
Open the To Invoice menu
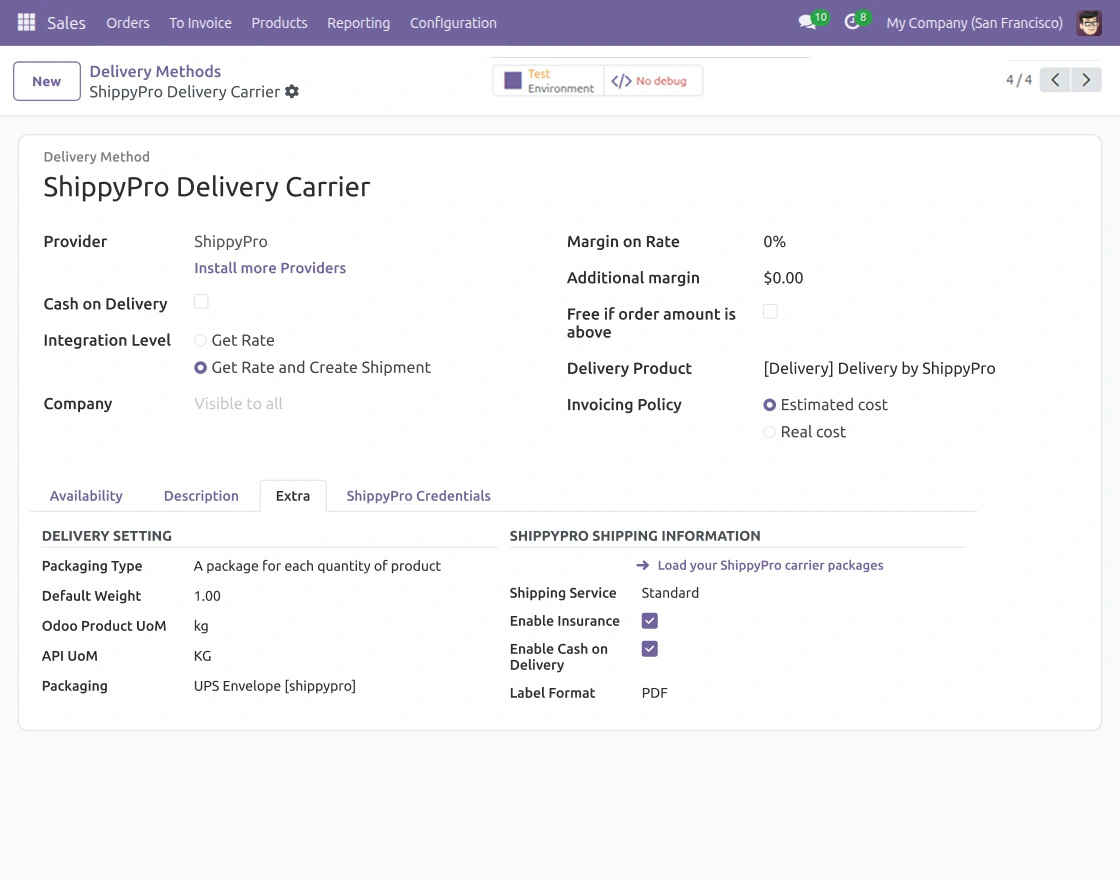click(x=200, y=23)
